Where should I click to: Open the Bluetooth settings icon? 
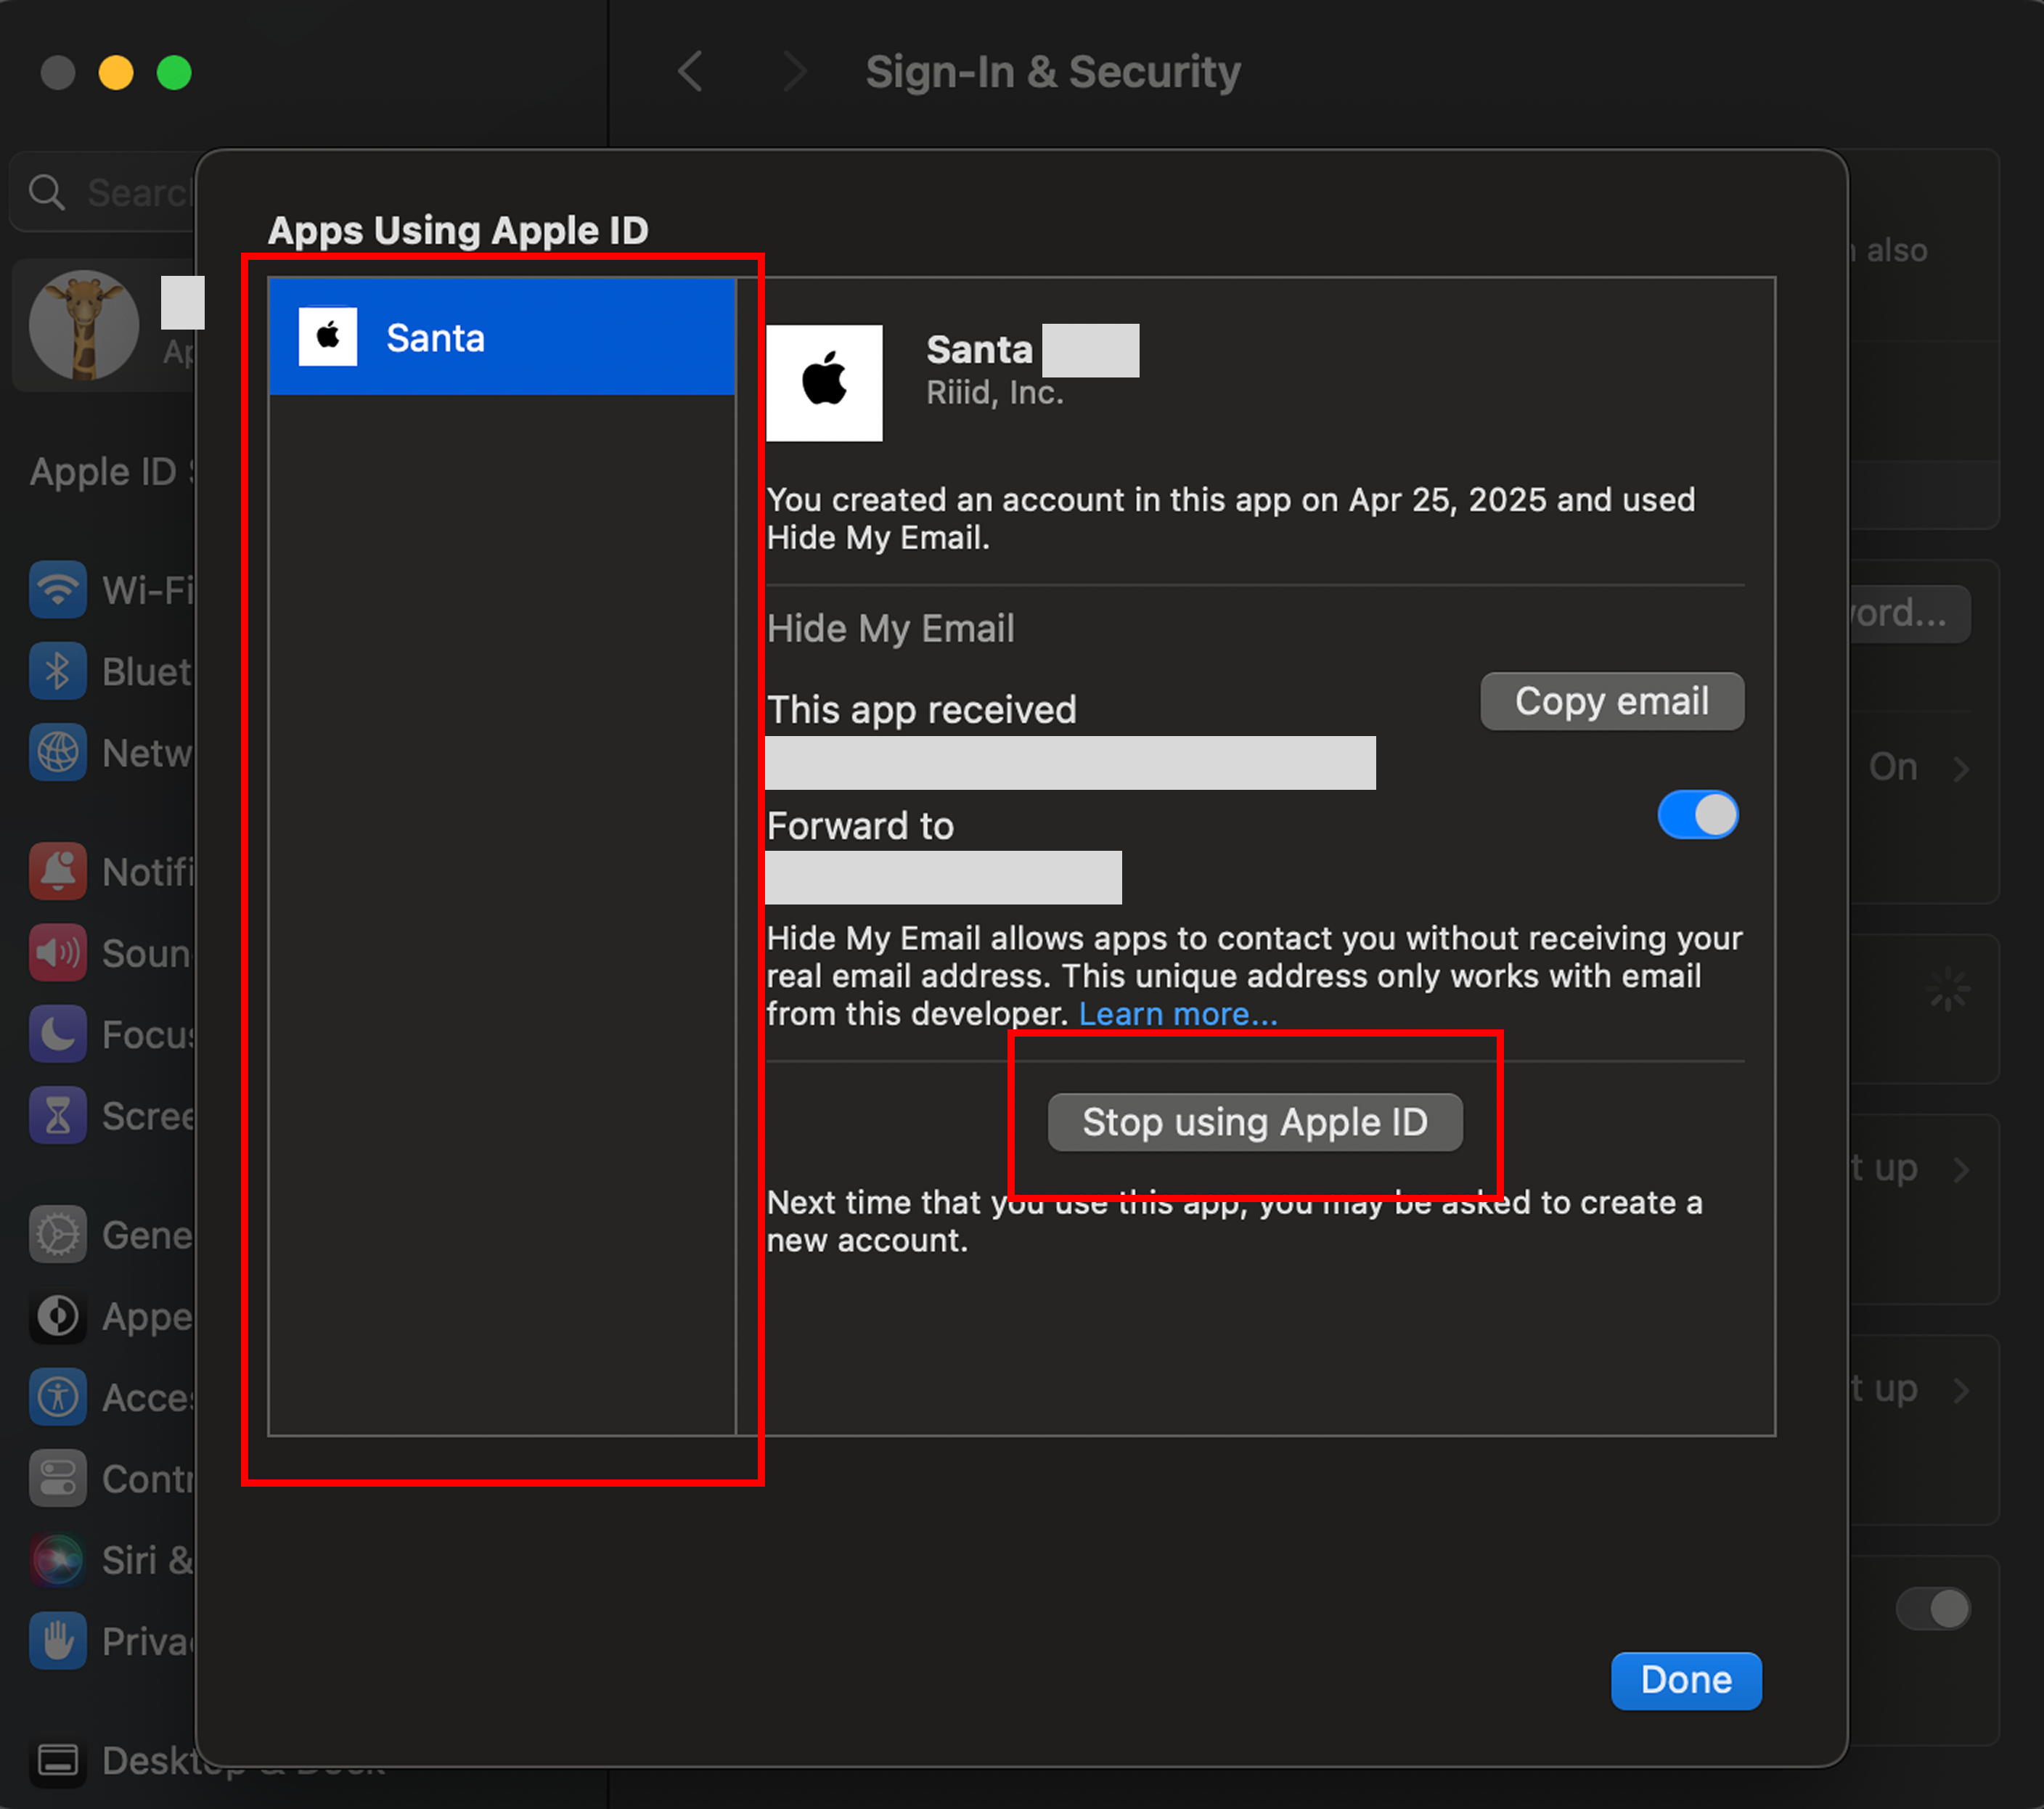point(57,671)
